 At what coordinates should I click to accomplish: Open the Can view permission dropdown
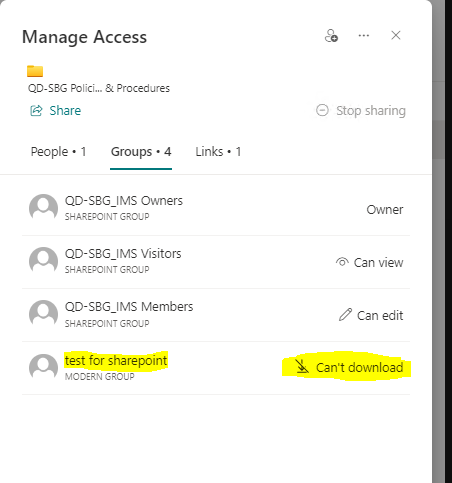point(369,263)
